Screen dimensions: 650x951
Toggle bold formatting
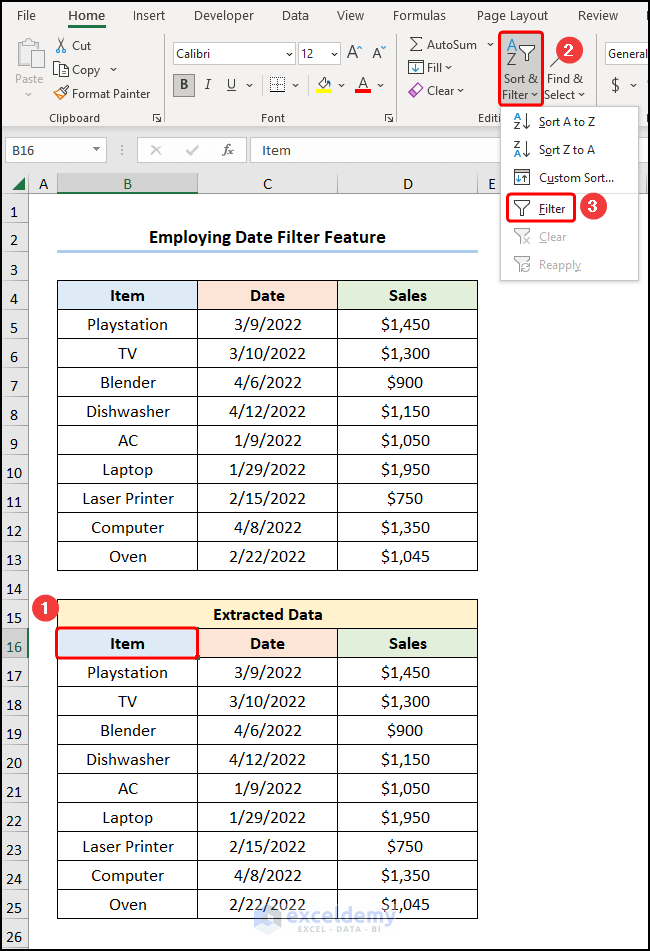(183, 85)
